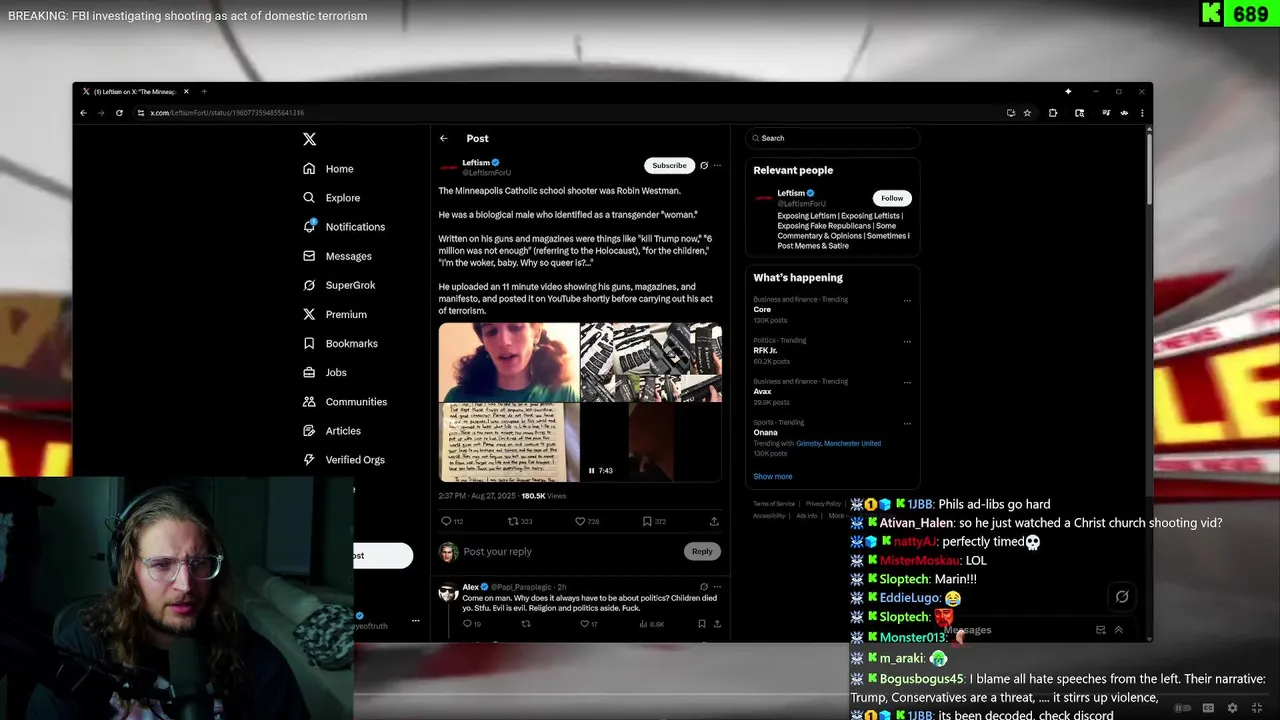
Task: Open the long-haired person video thumbnail
Action: [x=509, y=362]
